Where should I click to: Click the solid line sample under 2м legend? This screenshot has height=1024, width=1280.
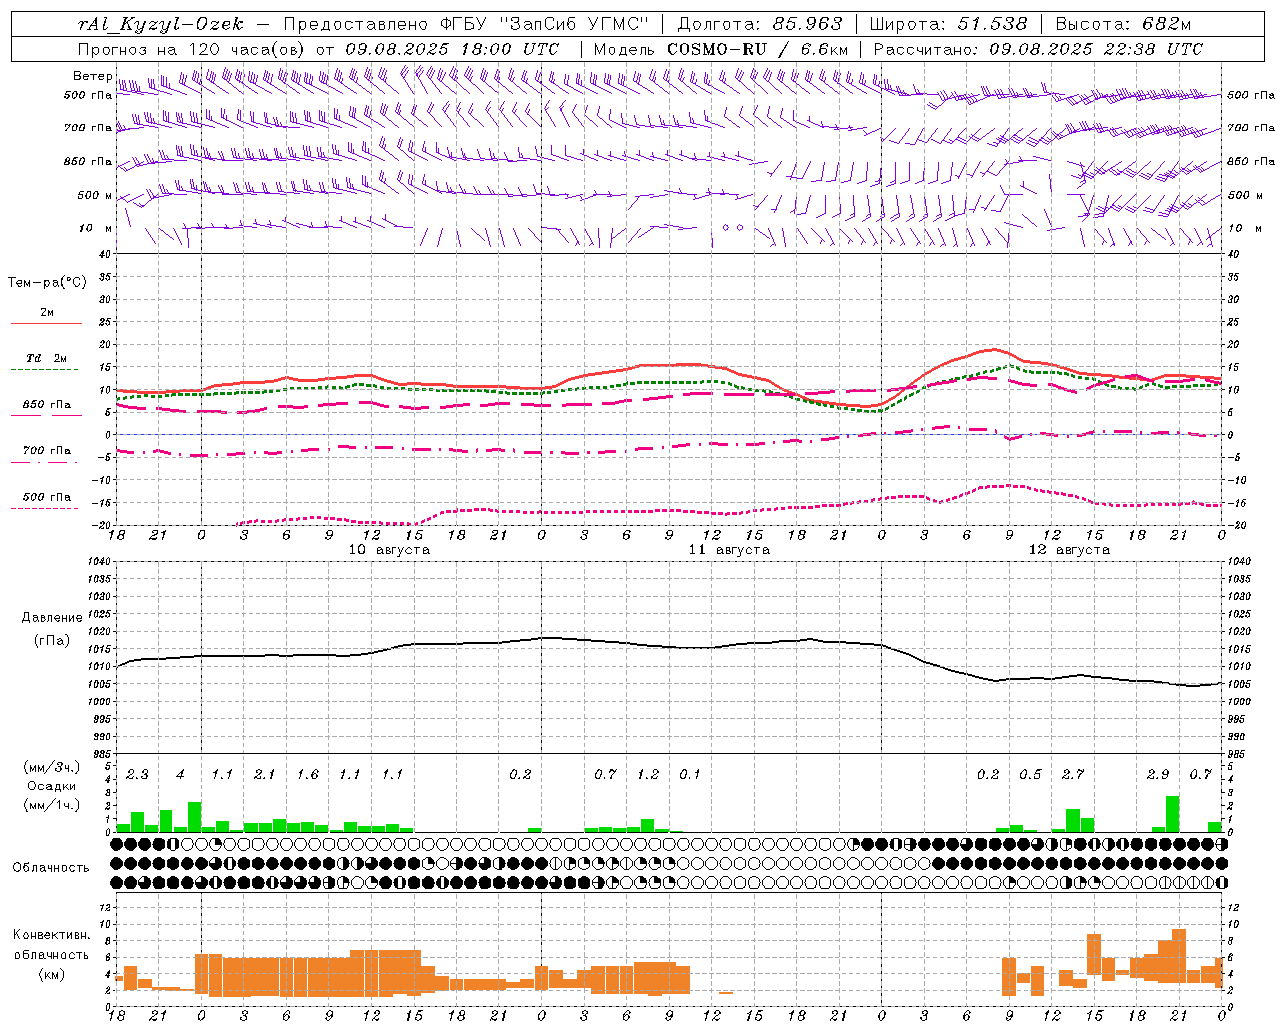(46, 324)
